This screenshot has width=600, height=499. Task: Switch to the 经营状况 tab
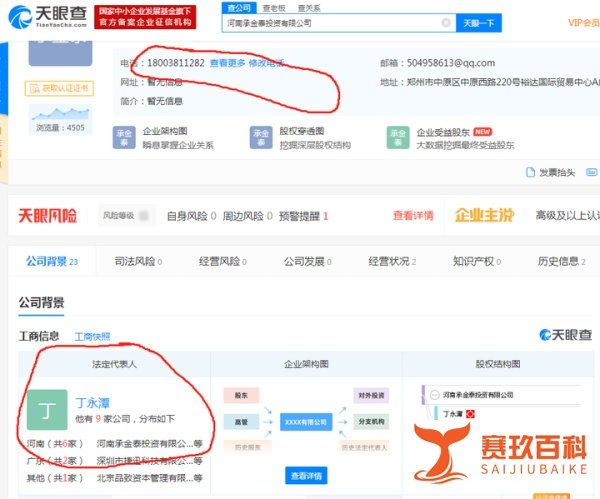coord(392,261)
